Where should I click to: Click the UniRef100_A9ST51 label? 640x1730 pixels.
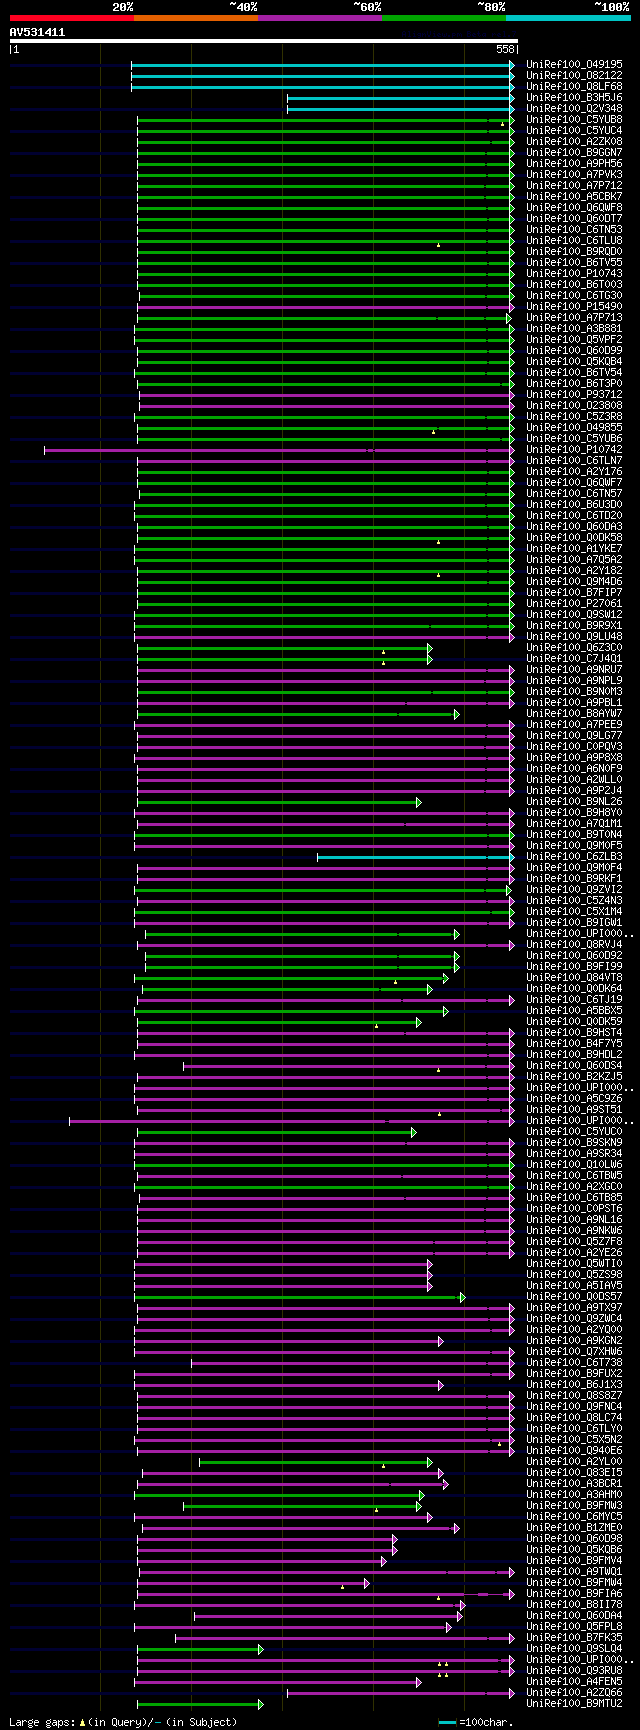coord(574,1109)
